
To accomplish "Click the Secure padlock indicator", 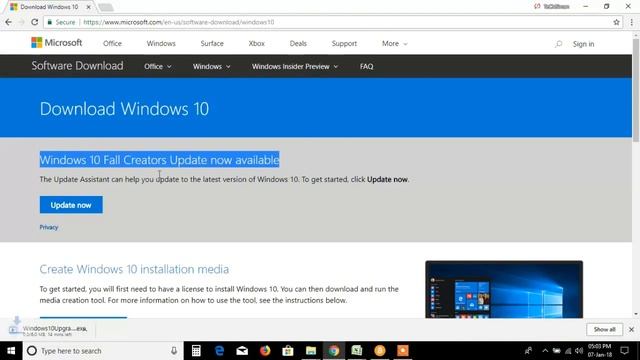I will [x=61, y=22].
